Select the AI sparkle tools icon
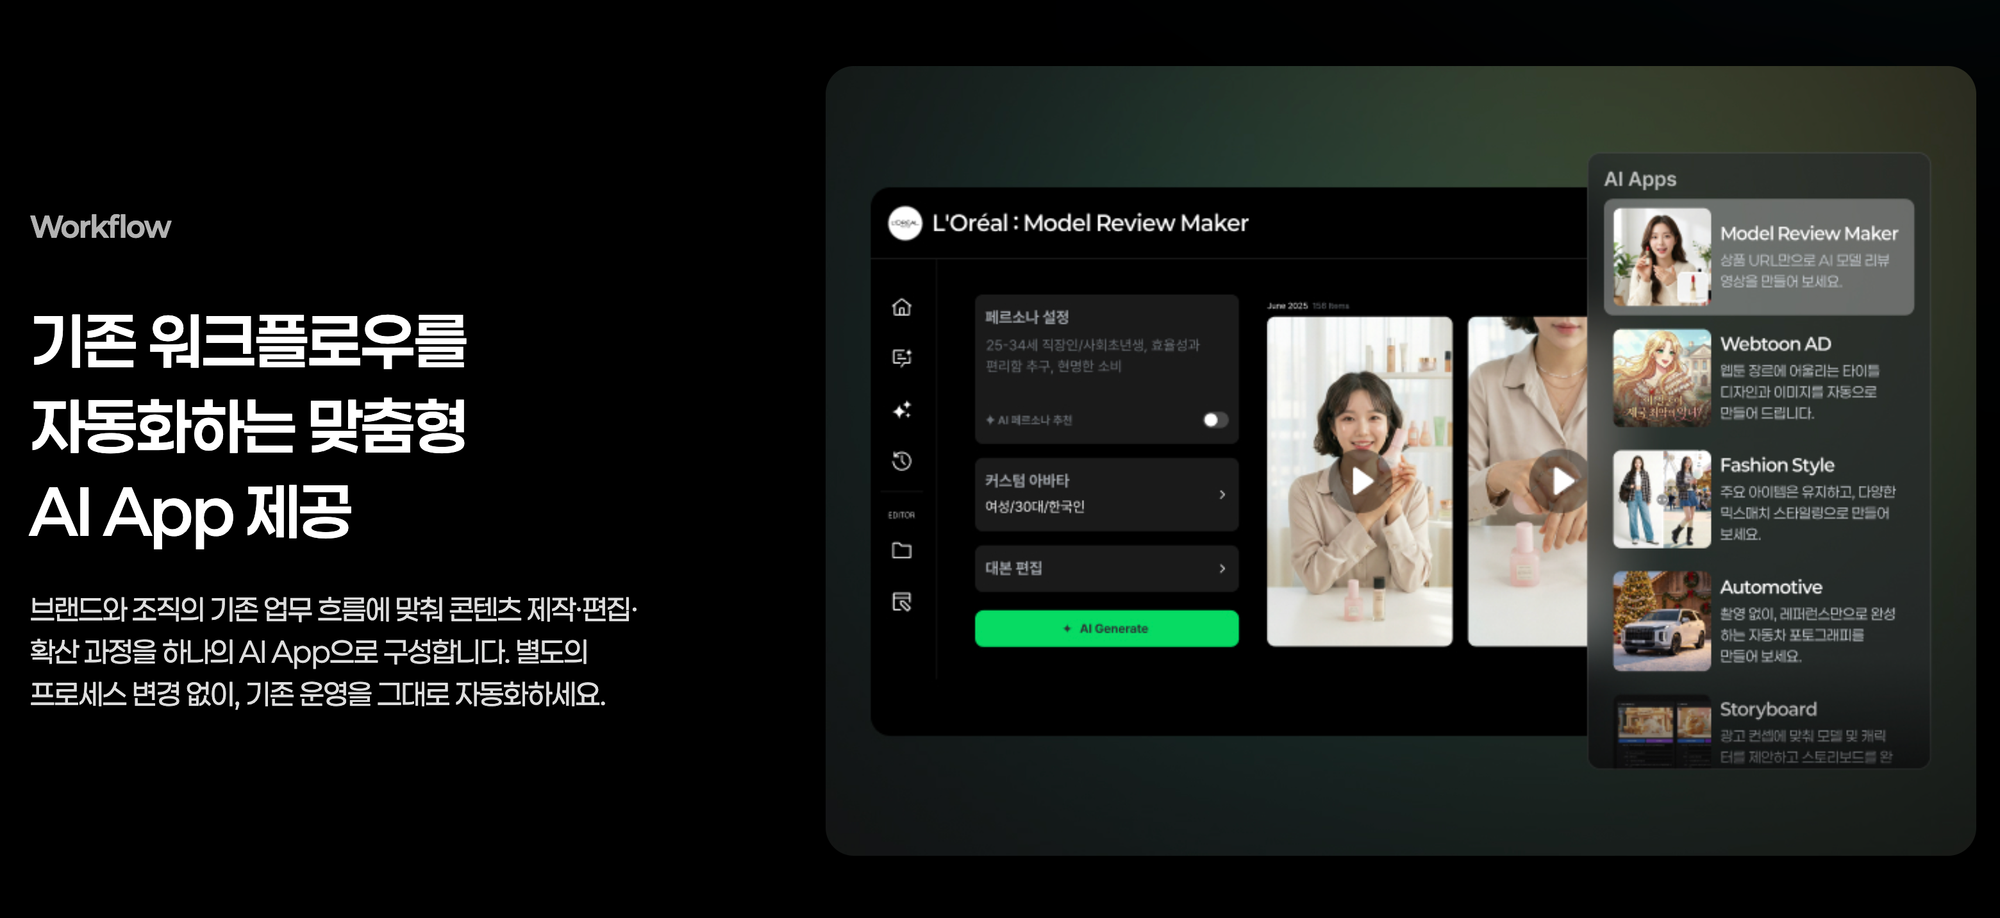The width and height of the screenshot is (2000, 918). [x=901, y=410]
